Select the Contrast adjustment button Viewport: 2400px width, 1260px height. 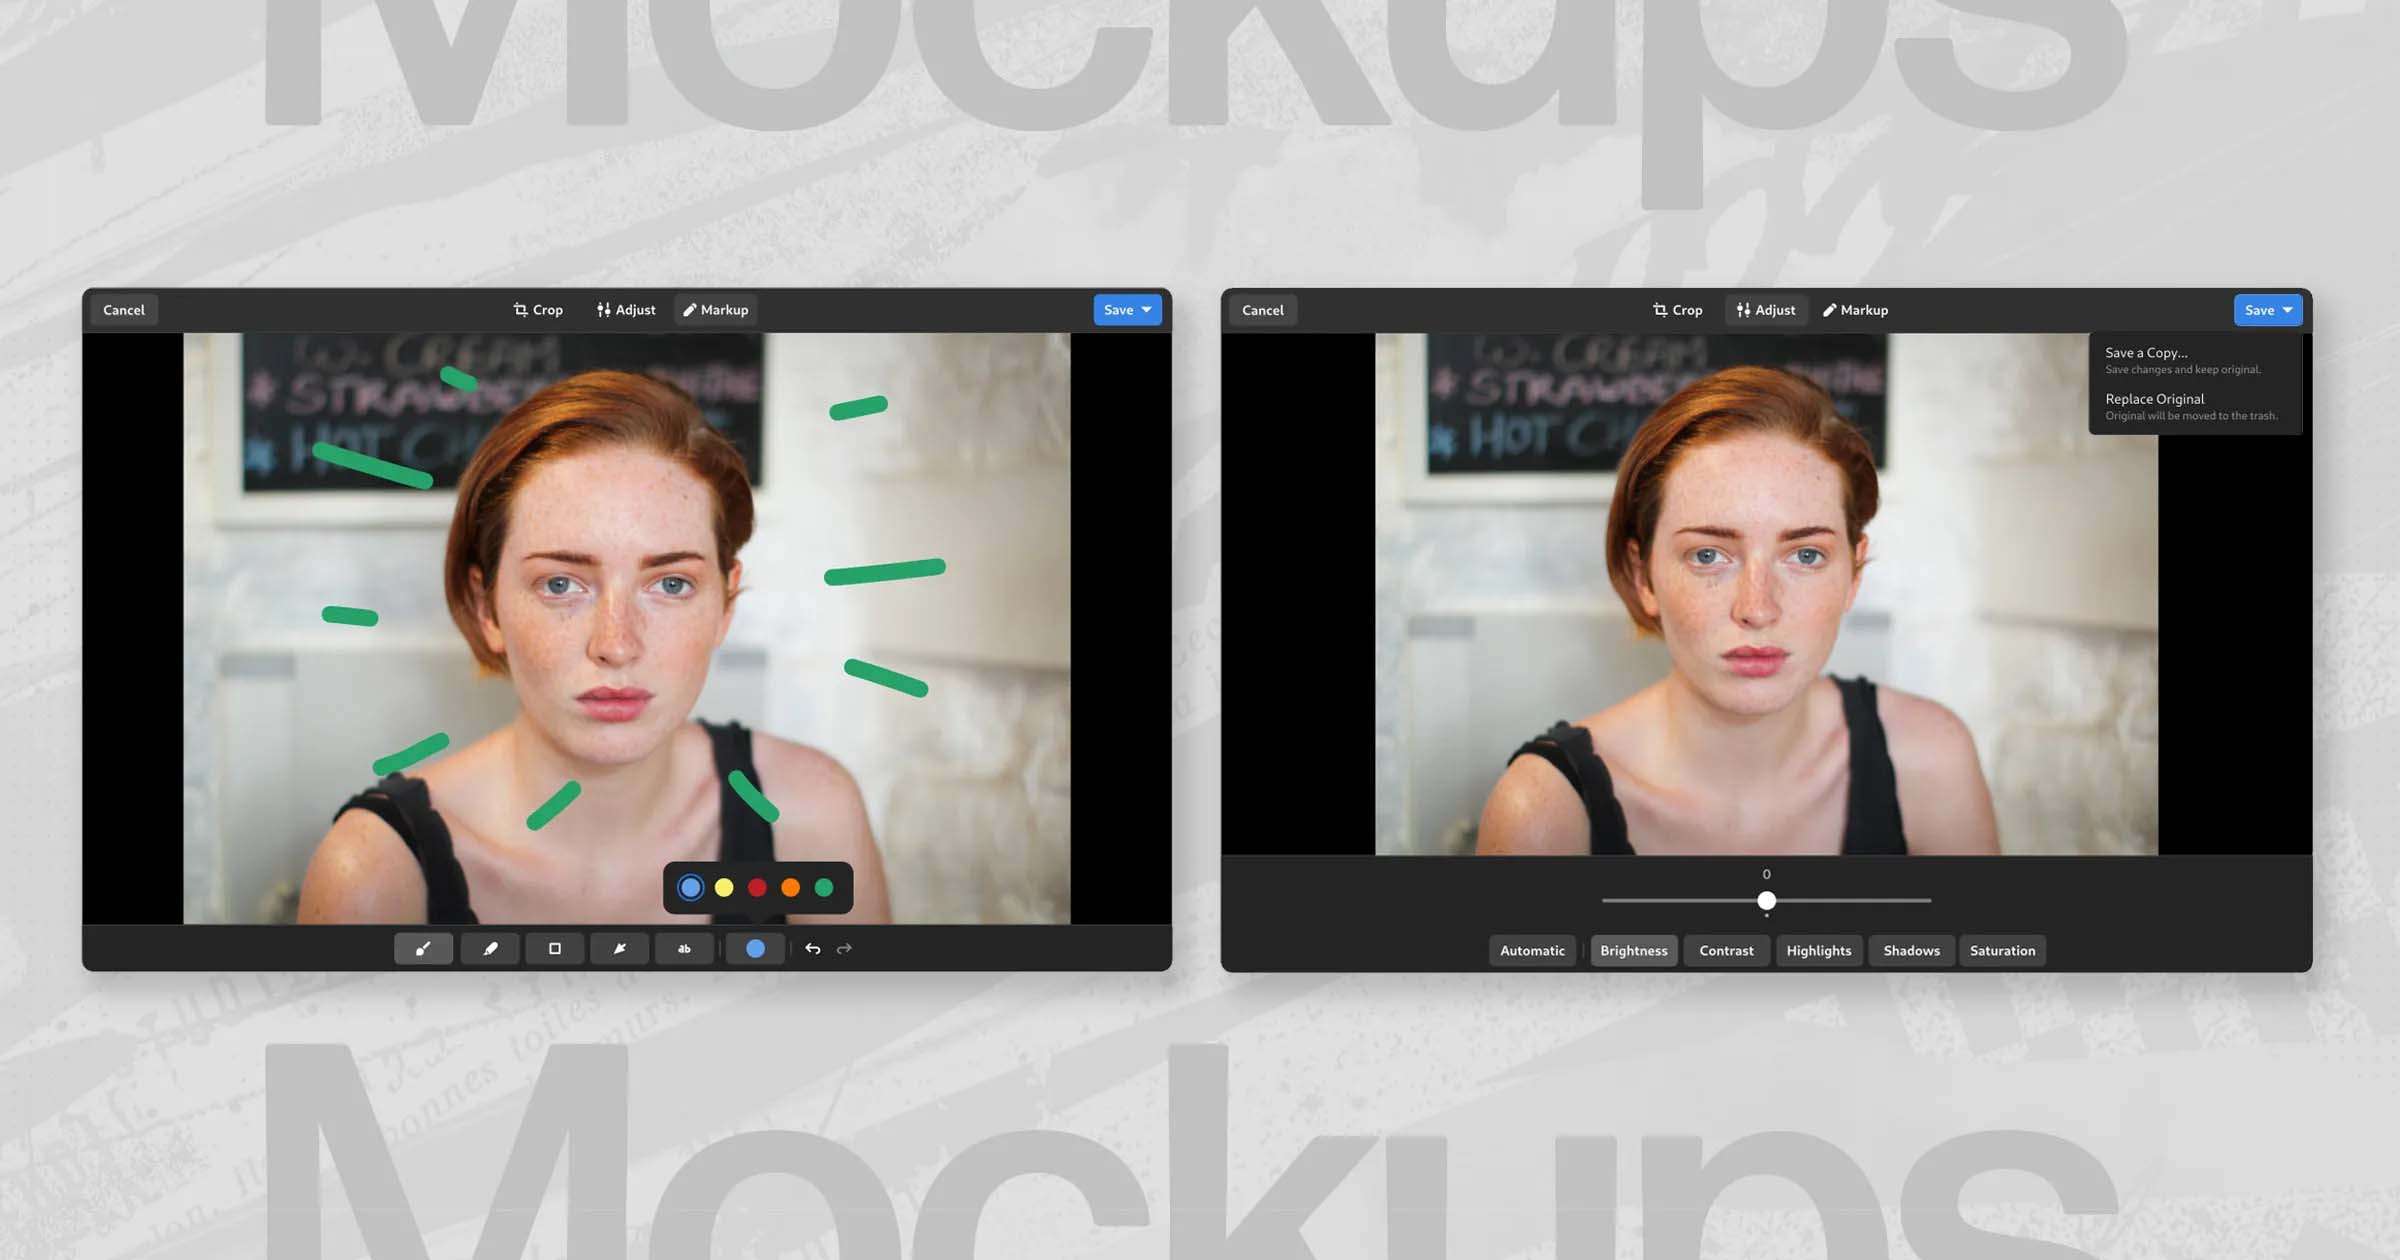click(1726, 951)
